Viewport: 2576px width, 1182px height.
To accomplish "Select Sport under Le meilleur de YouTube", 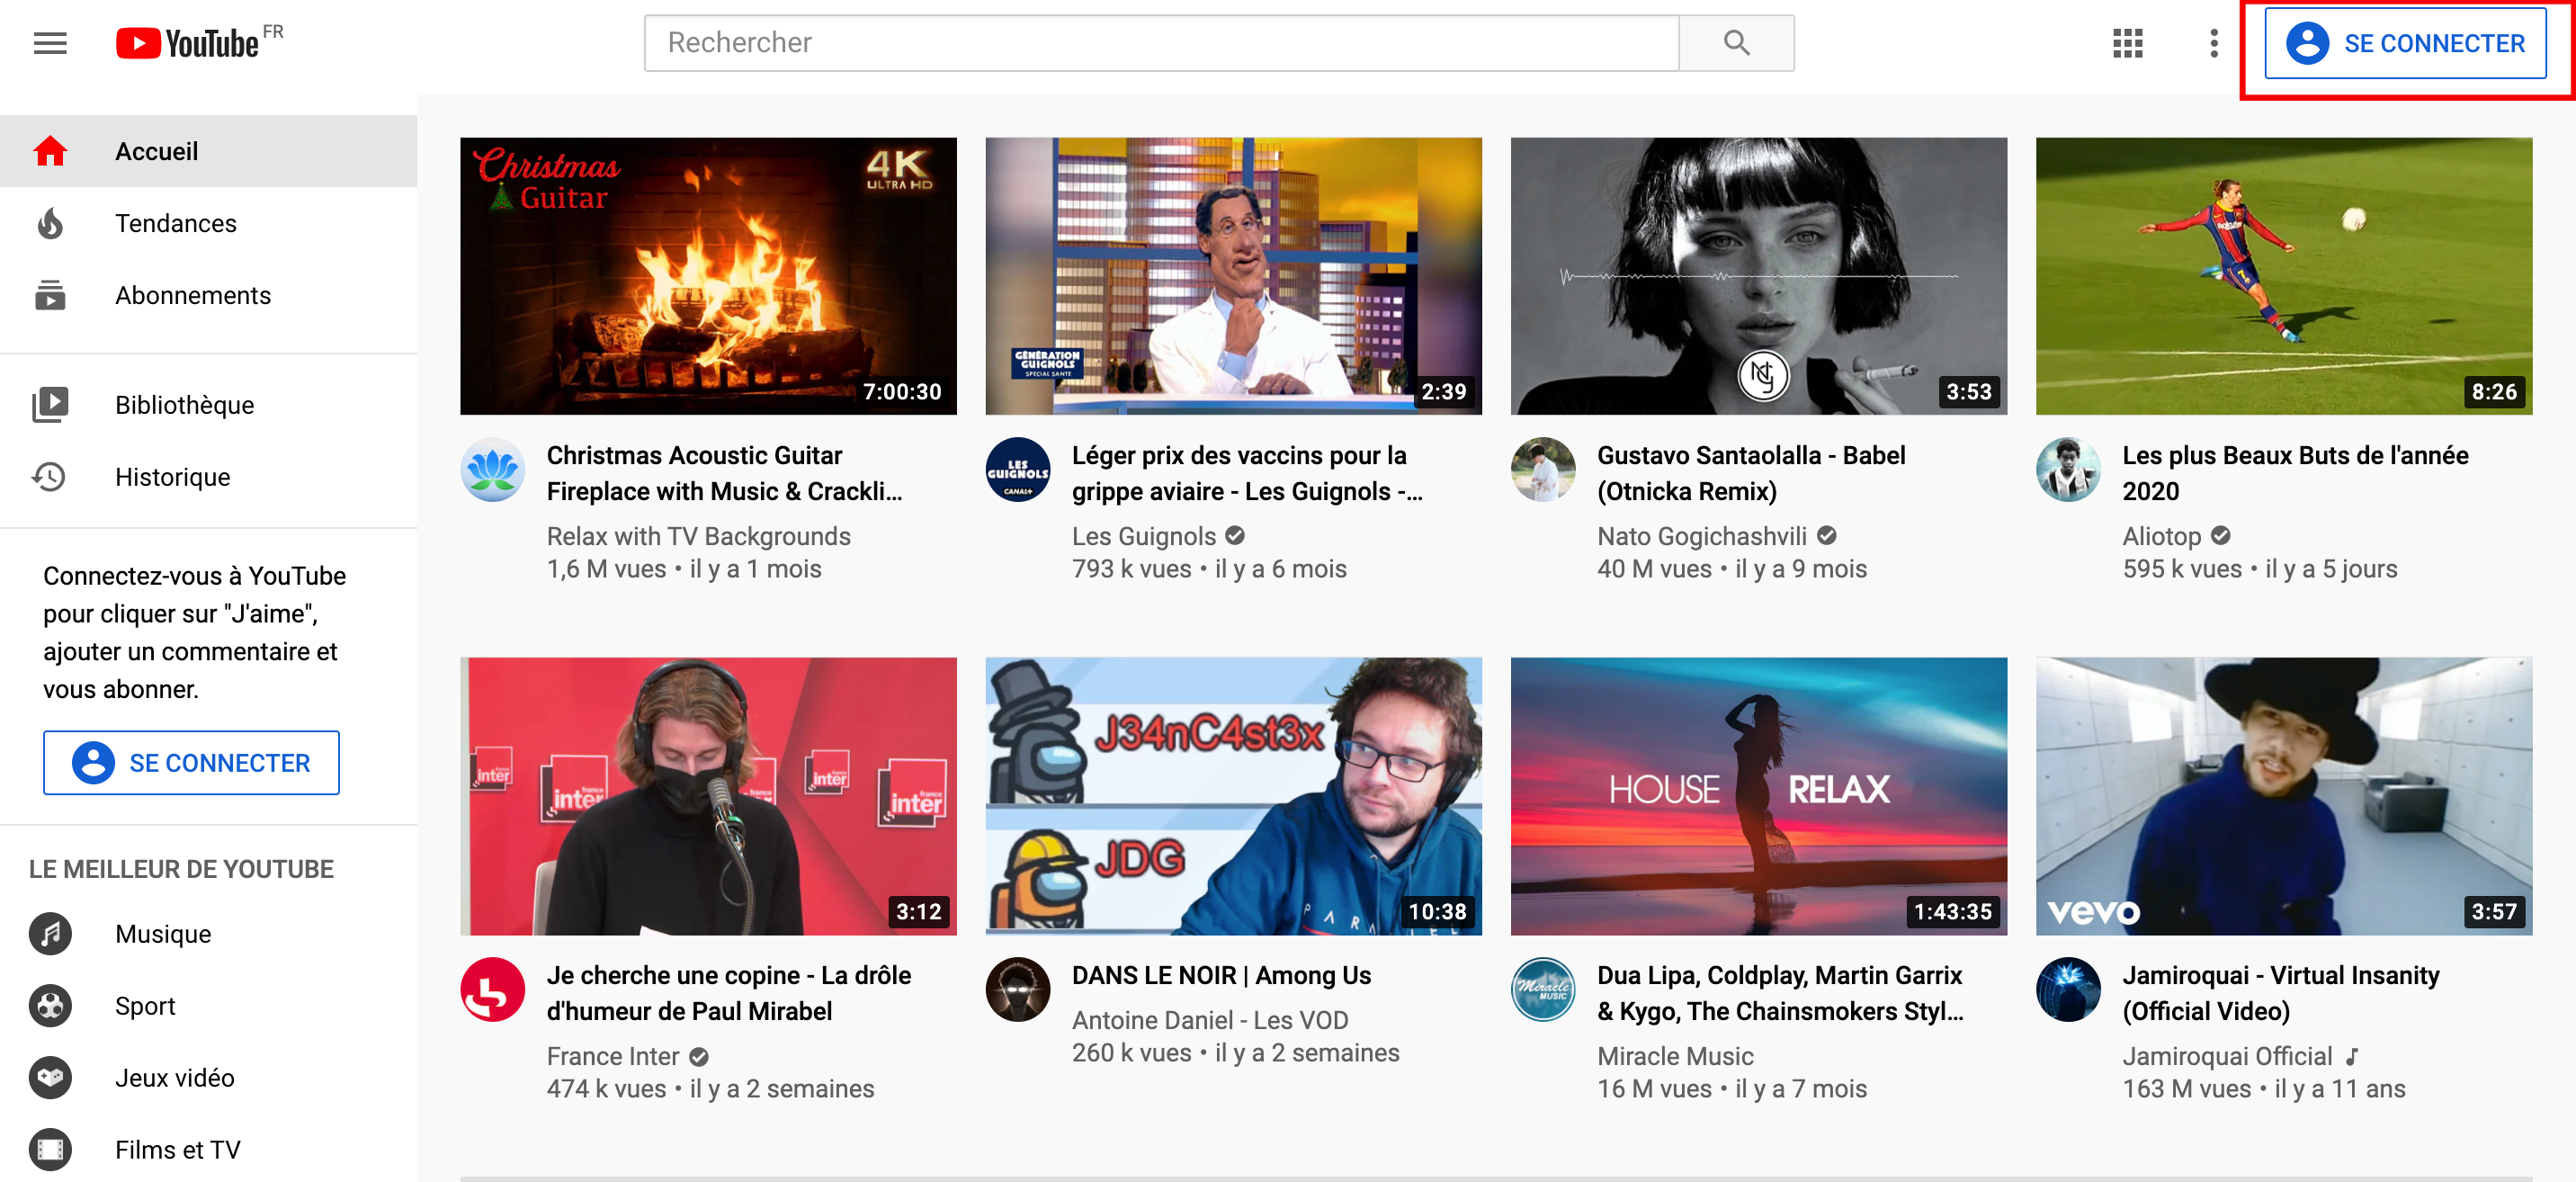I will coord(208,1006).
